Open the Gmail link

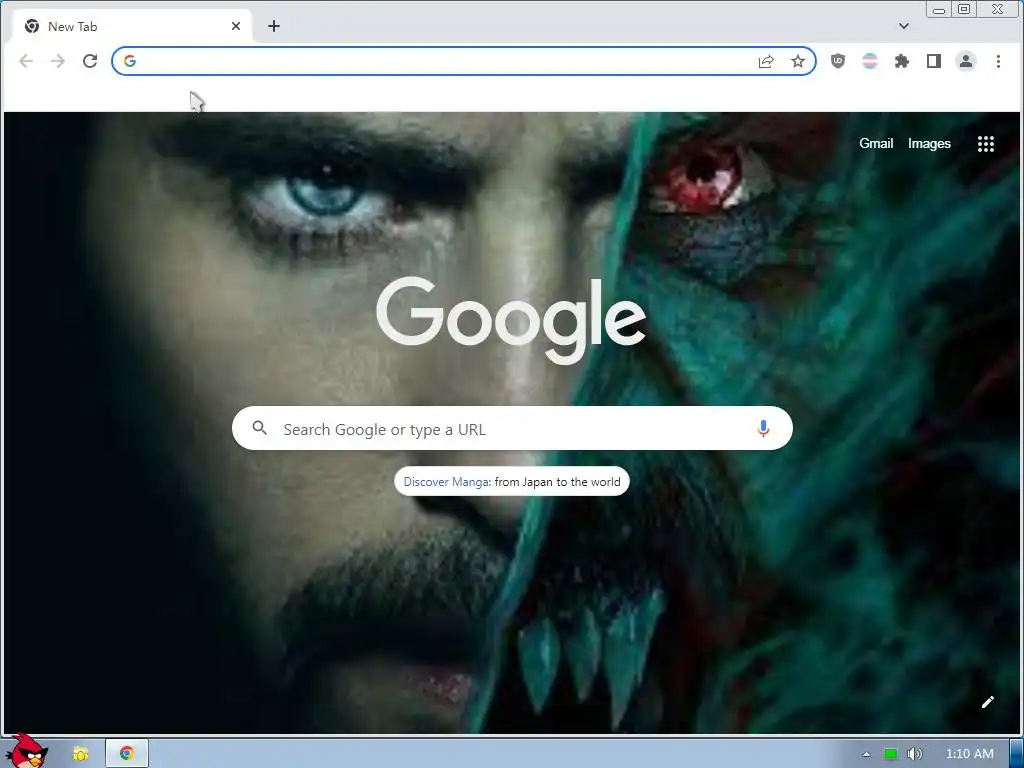point(876,144)
